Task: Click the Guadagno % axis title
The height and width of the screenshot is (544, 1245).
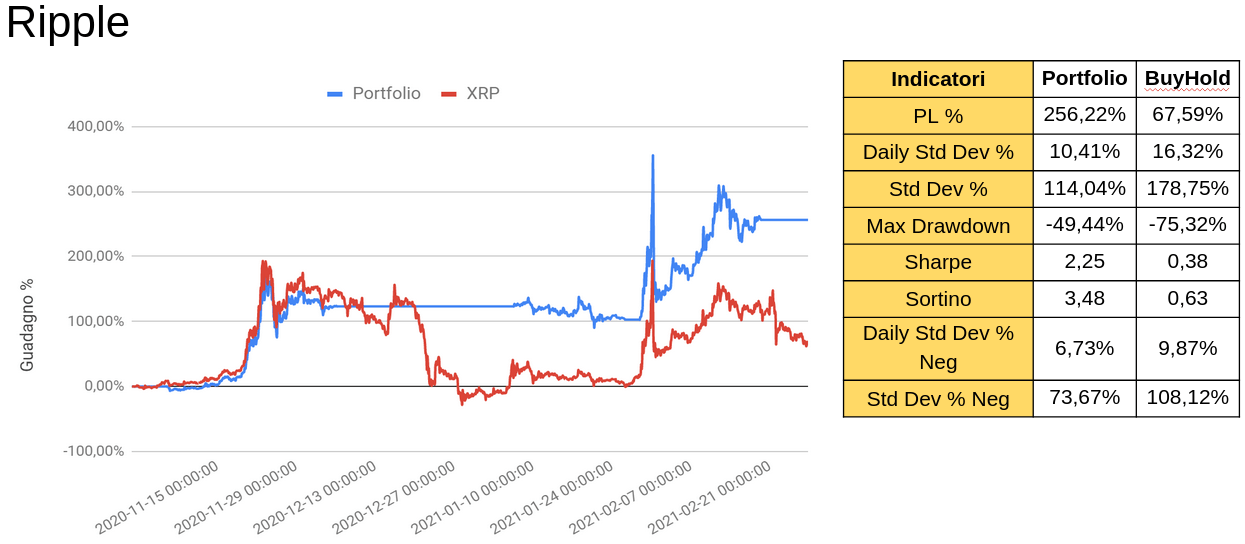Action: click(x=27, y=325)
